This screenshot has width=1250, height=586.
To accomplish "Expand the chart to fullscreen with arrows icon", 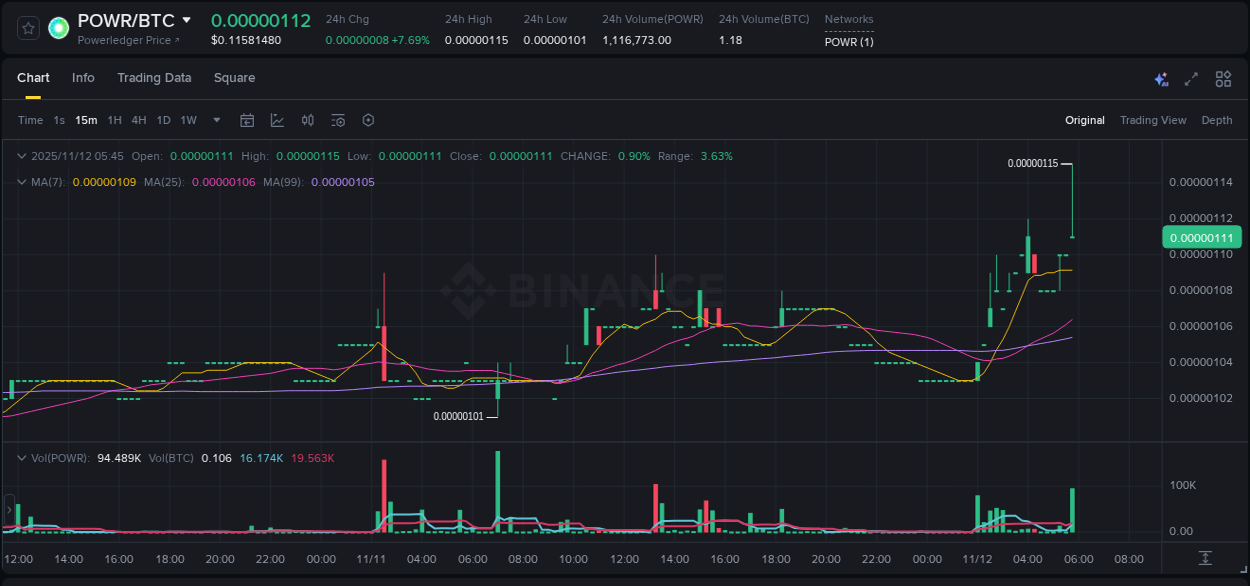I will point(1191,78).
